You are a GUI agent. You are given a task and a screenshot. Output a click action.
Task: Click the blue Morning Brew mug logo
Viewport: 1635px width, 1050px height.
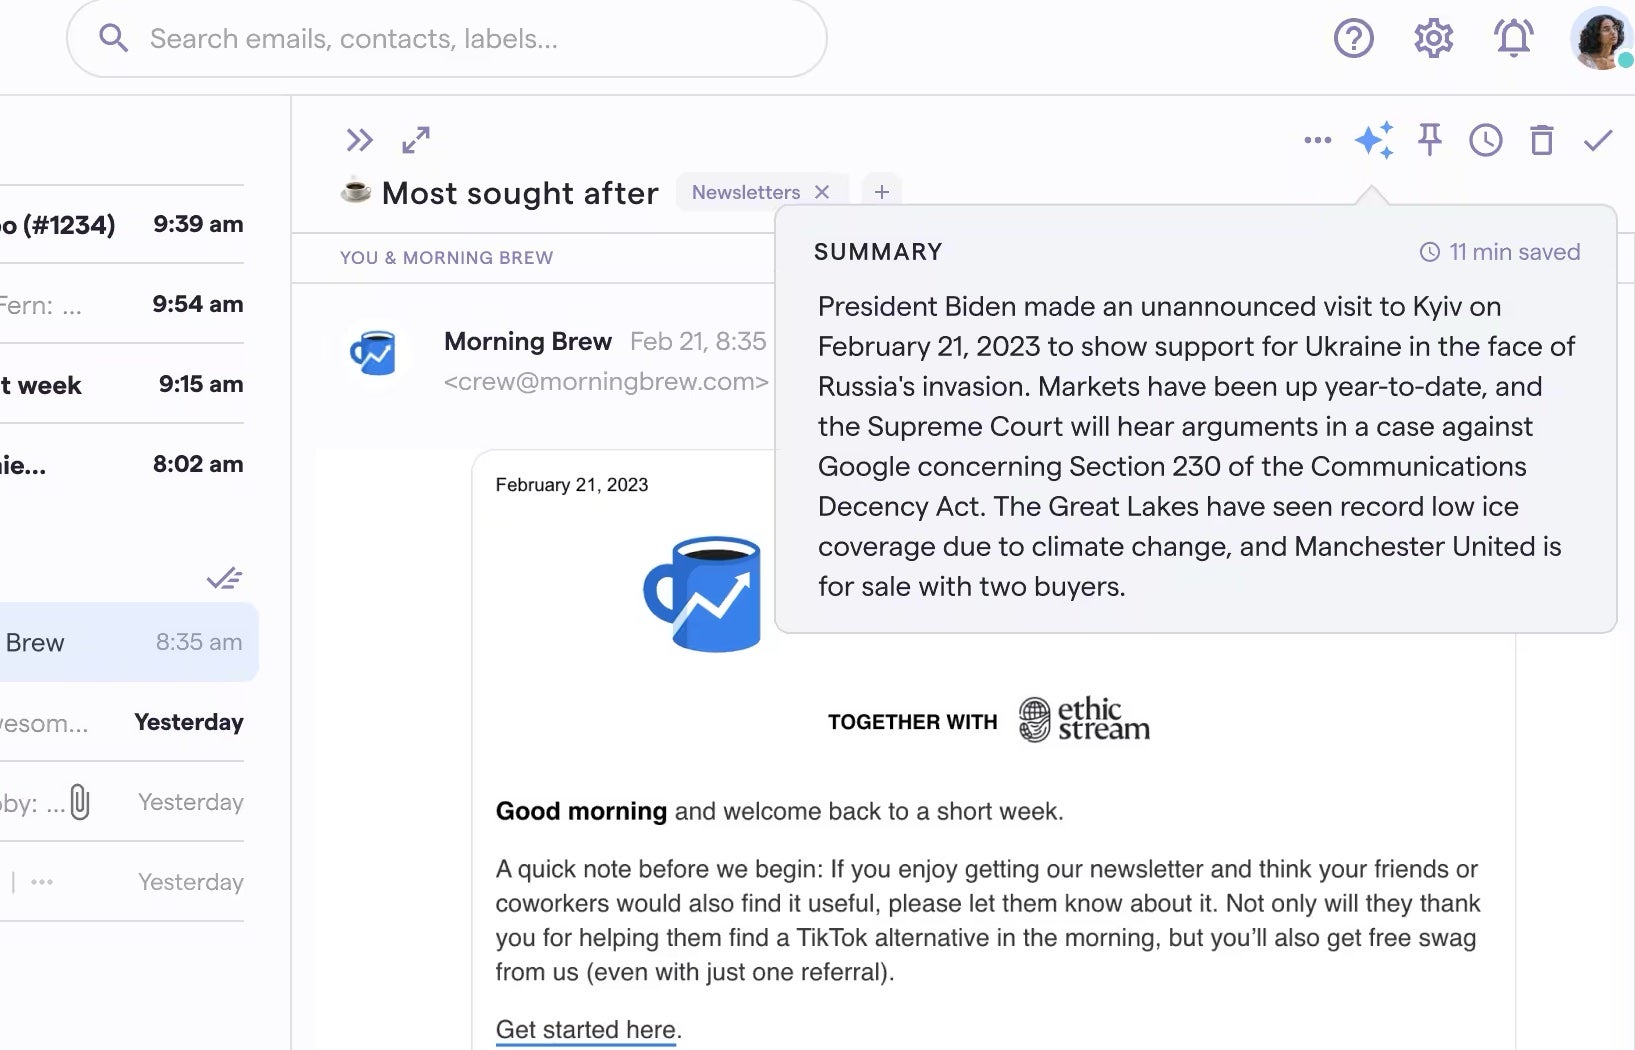(x=703, y=594)
